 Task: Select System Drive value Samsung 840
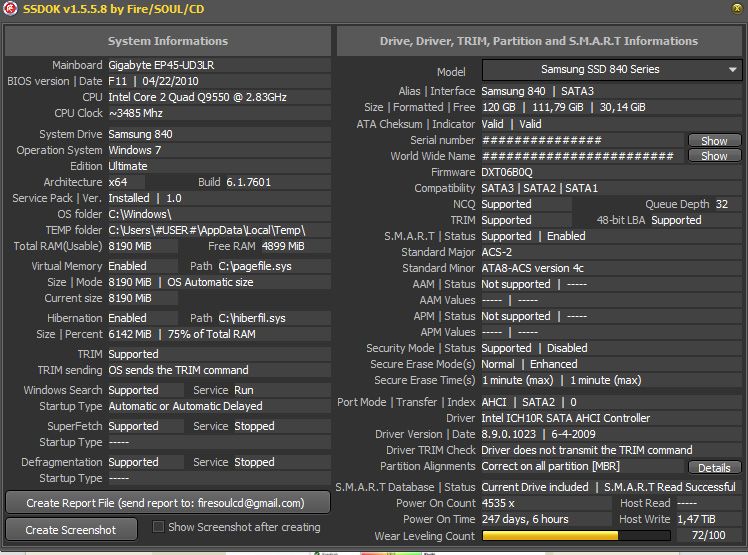tap(140, 134)
